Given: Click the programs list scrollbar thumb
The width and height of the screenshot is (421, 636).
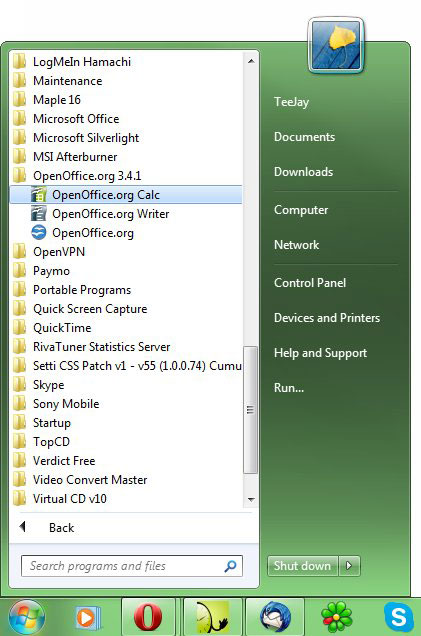Looking at the screenshot, I should tap(250, 410).
